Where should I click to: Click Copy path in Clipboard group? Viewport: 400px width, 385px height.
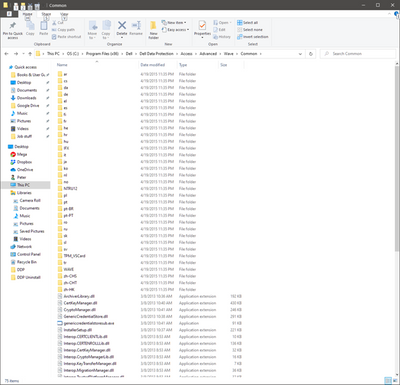click(63, 30)
